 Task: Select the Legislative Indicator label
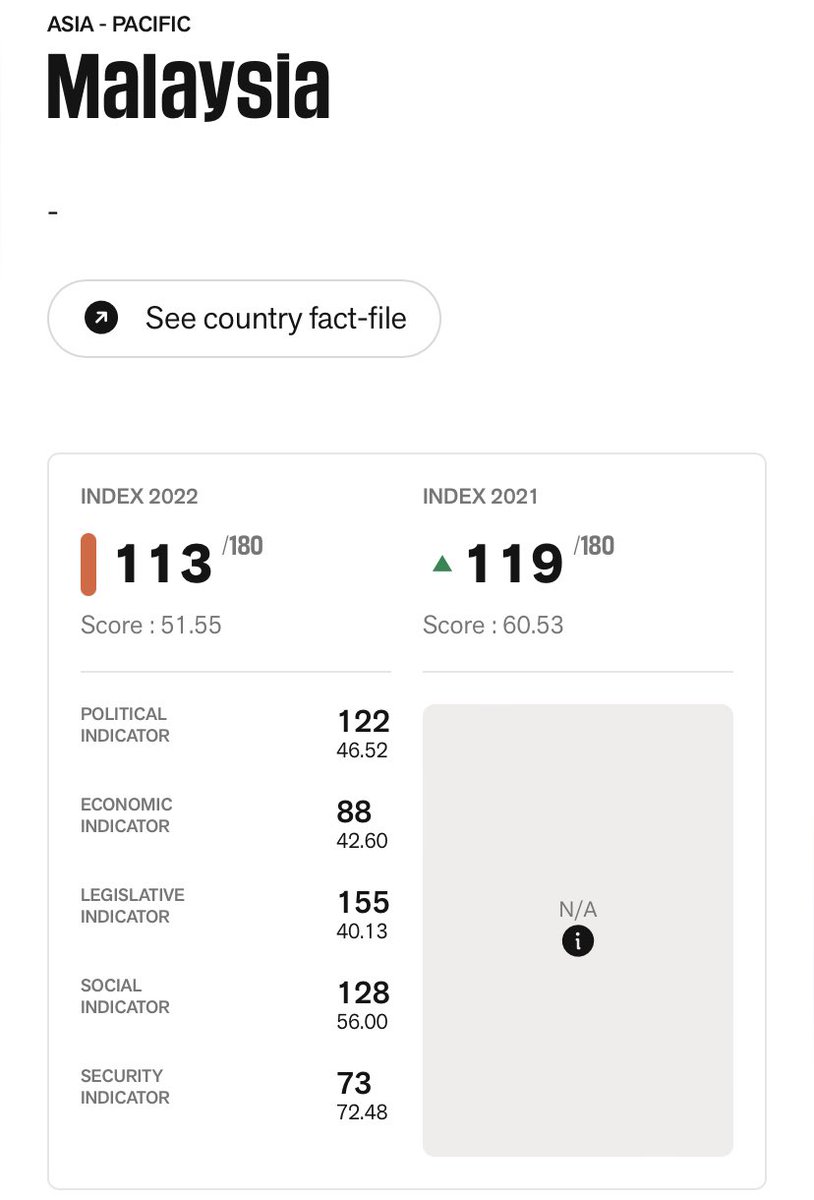pyautogui.click(x=133, y=905)
